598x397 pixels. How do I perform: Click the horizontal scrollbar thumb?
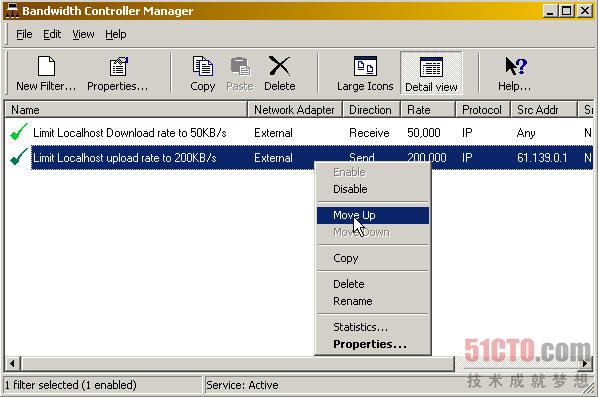(238, 363)
